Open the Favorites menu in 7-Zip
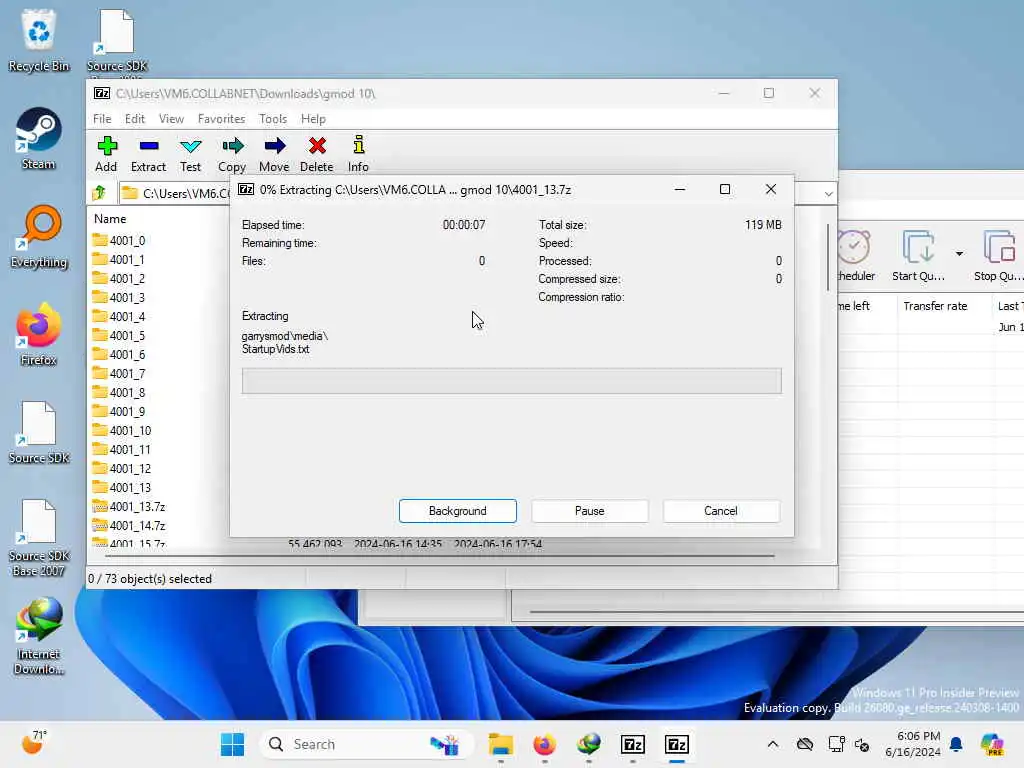The height and width of the screenshot is (768, 1024). 221,119
